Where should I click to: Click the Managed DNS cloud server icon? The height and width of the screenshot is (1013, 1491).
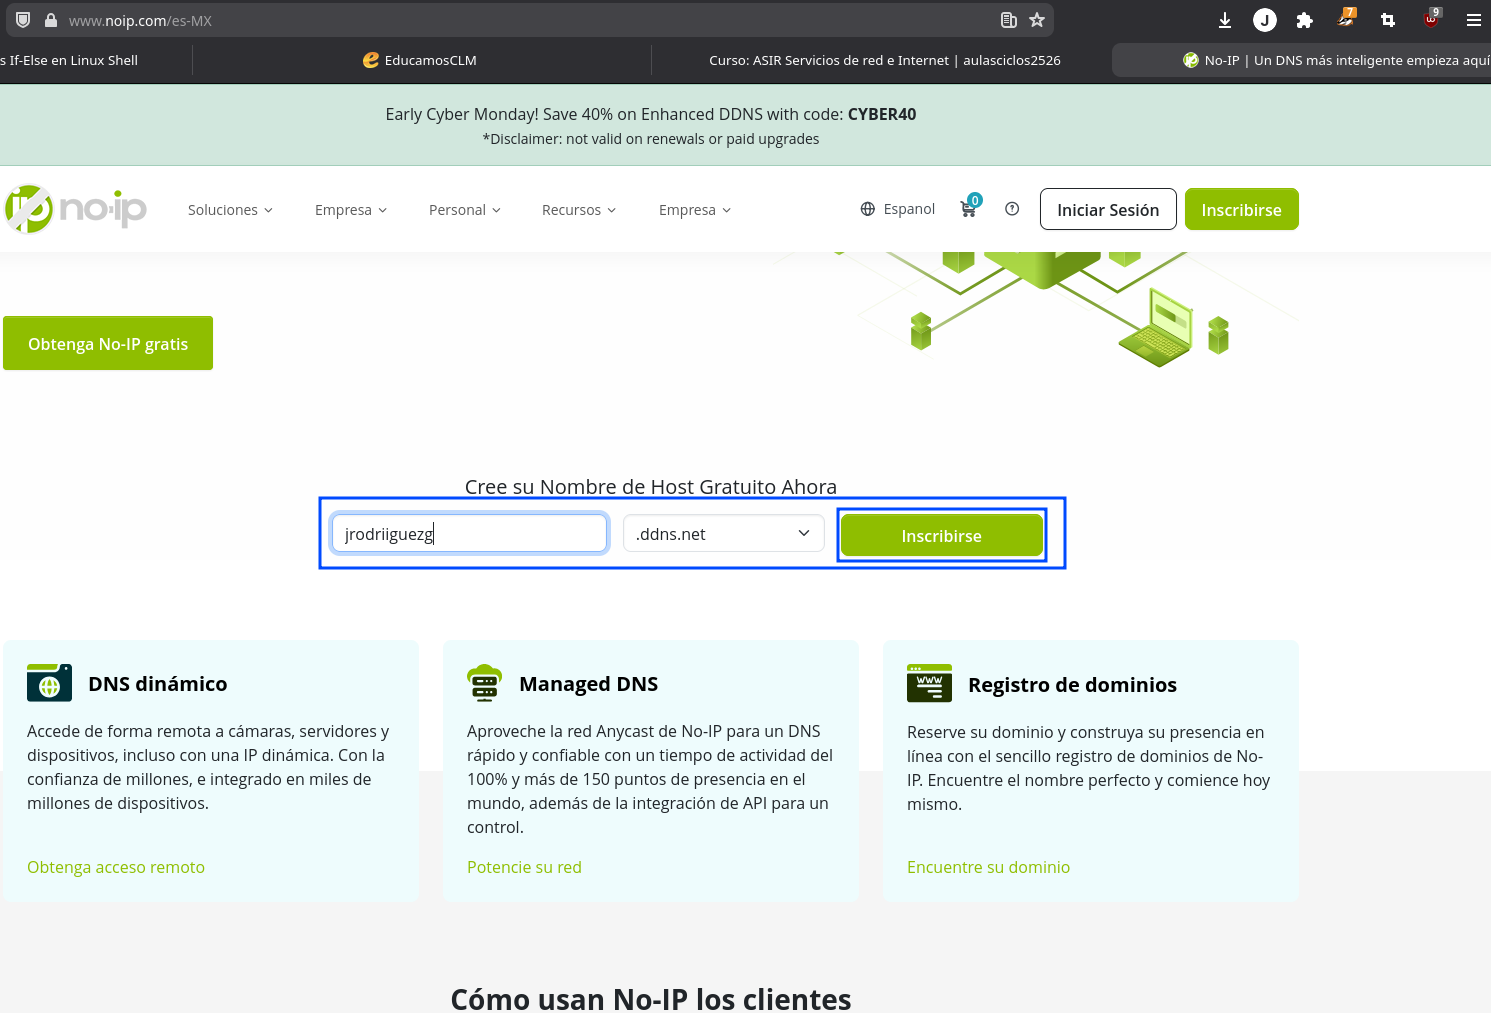485,683
